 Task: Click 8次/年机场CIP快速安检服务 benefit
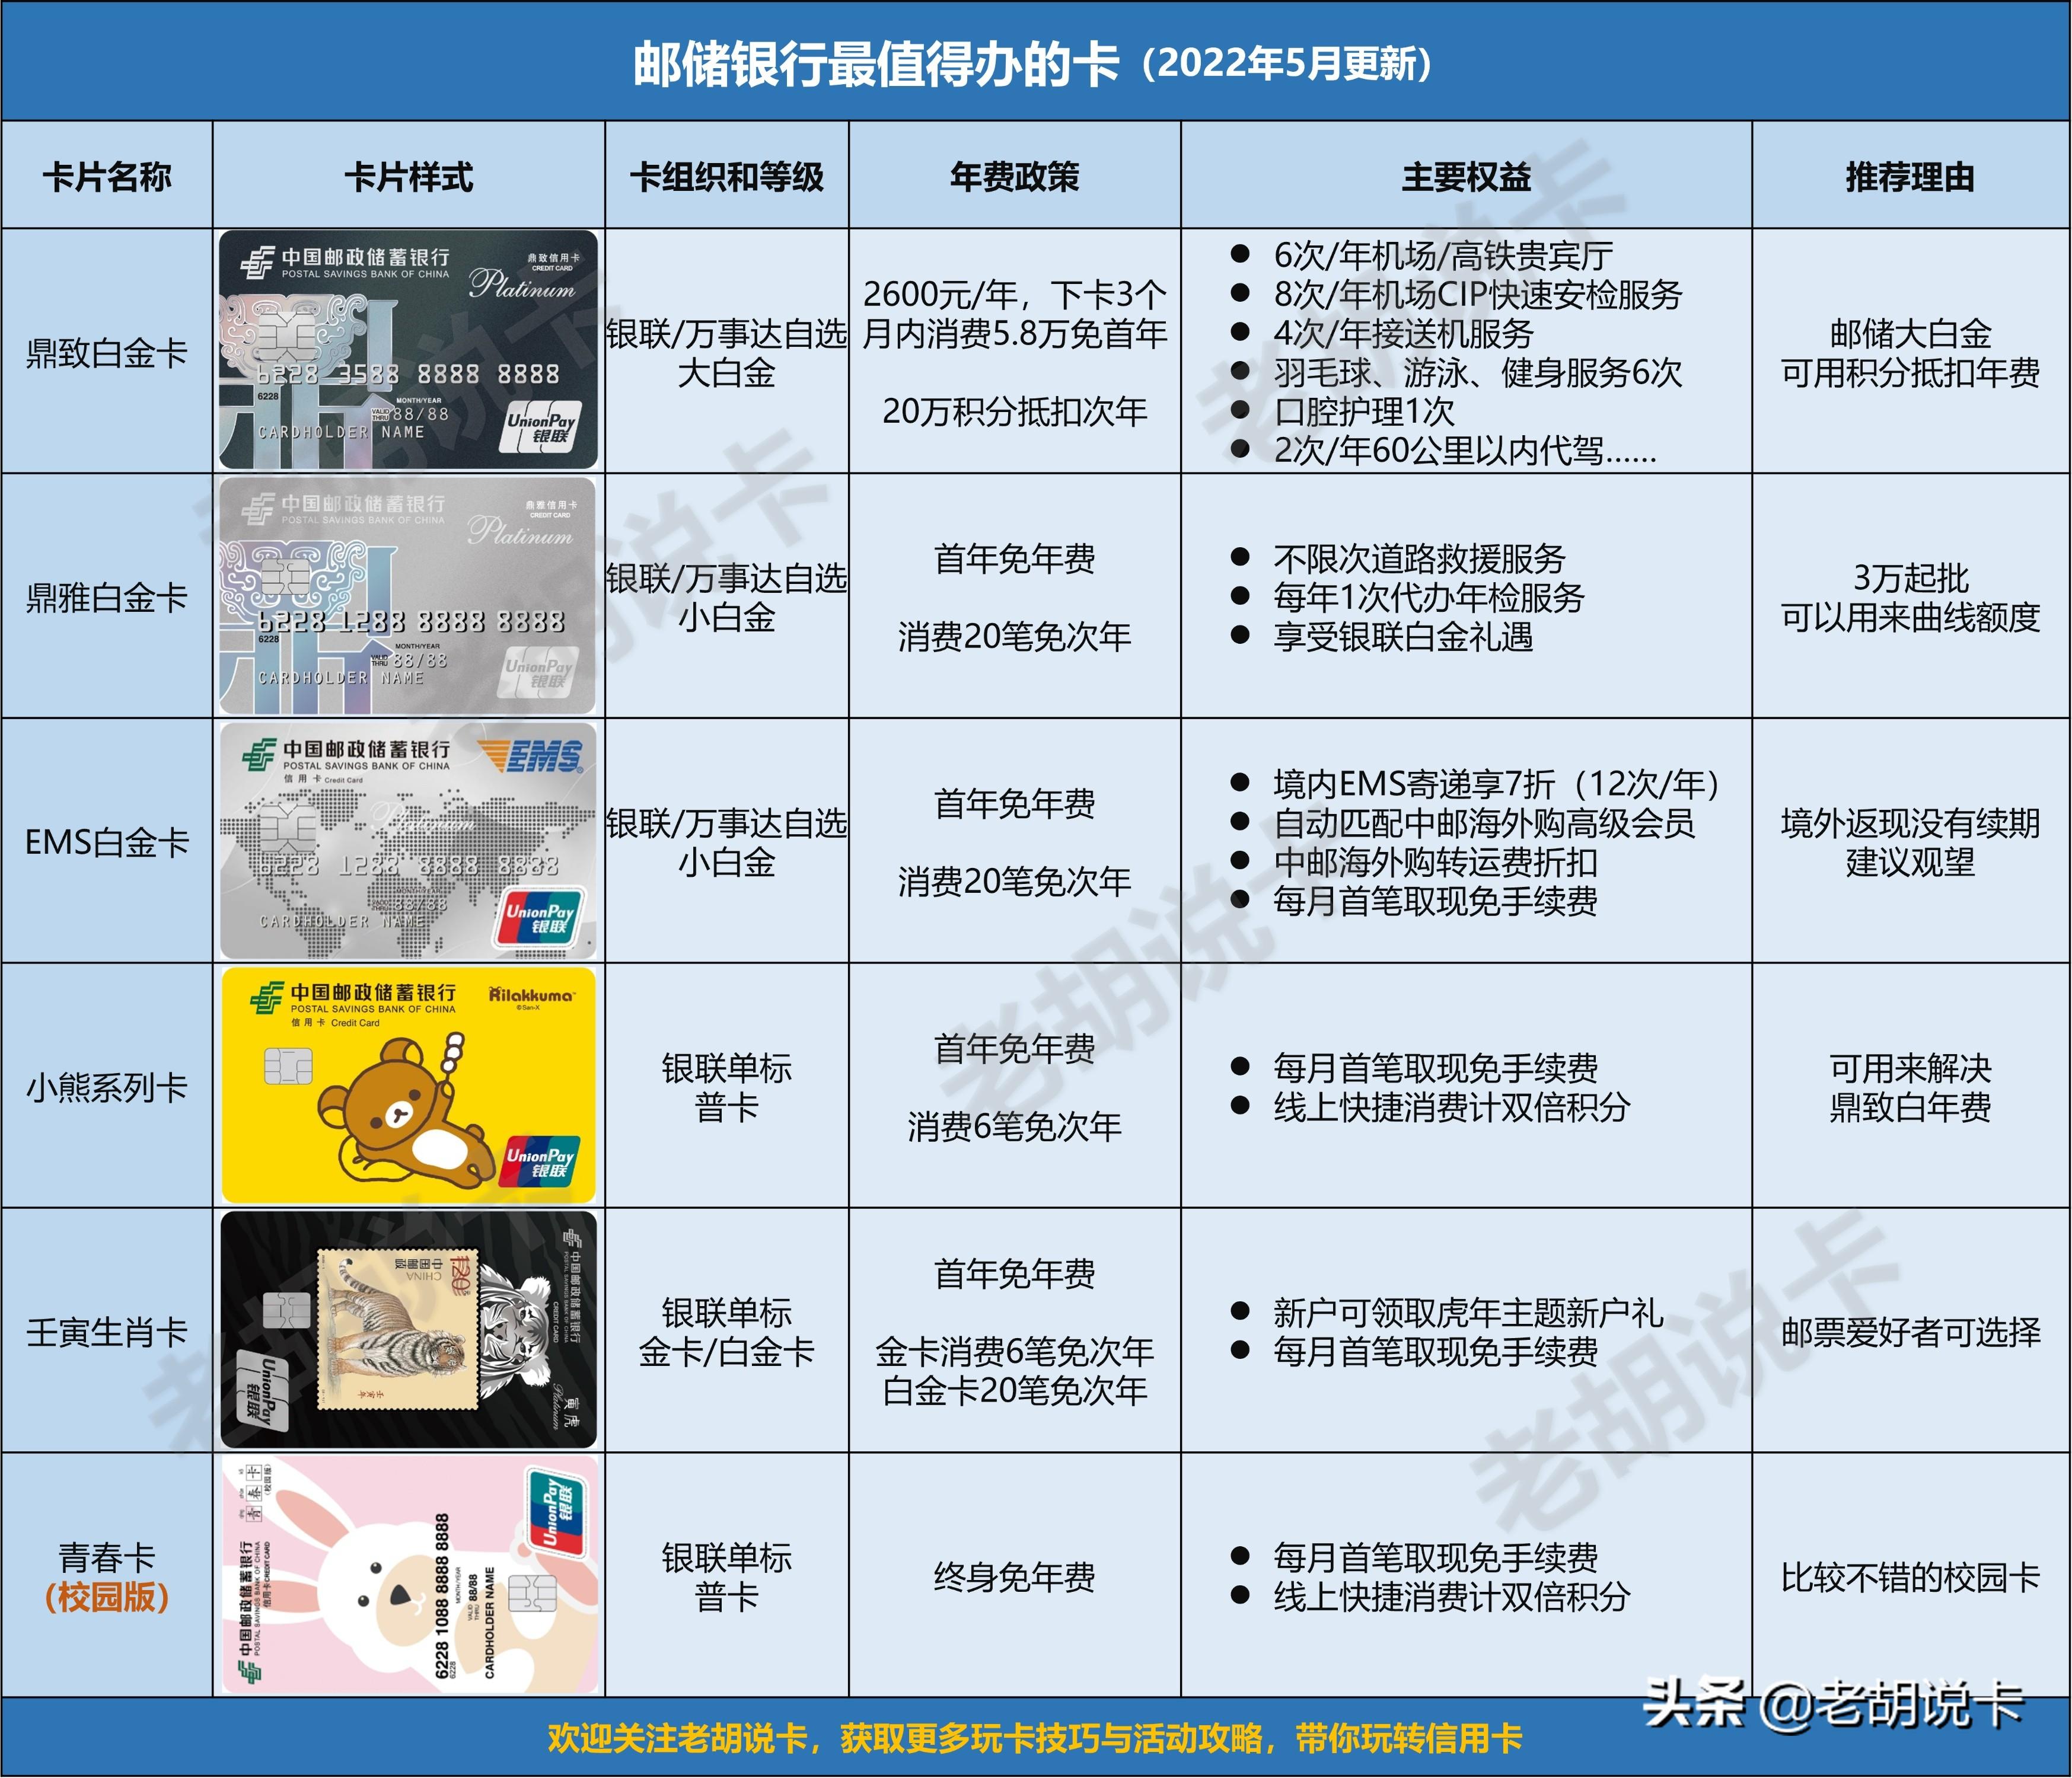(x=1478, y=294)
